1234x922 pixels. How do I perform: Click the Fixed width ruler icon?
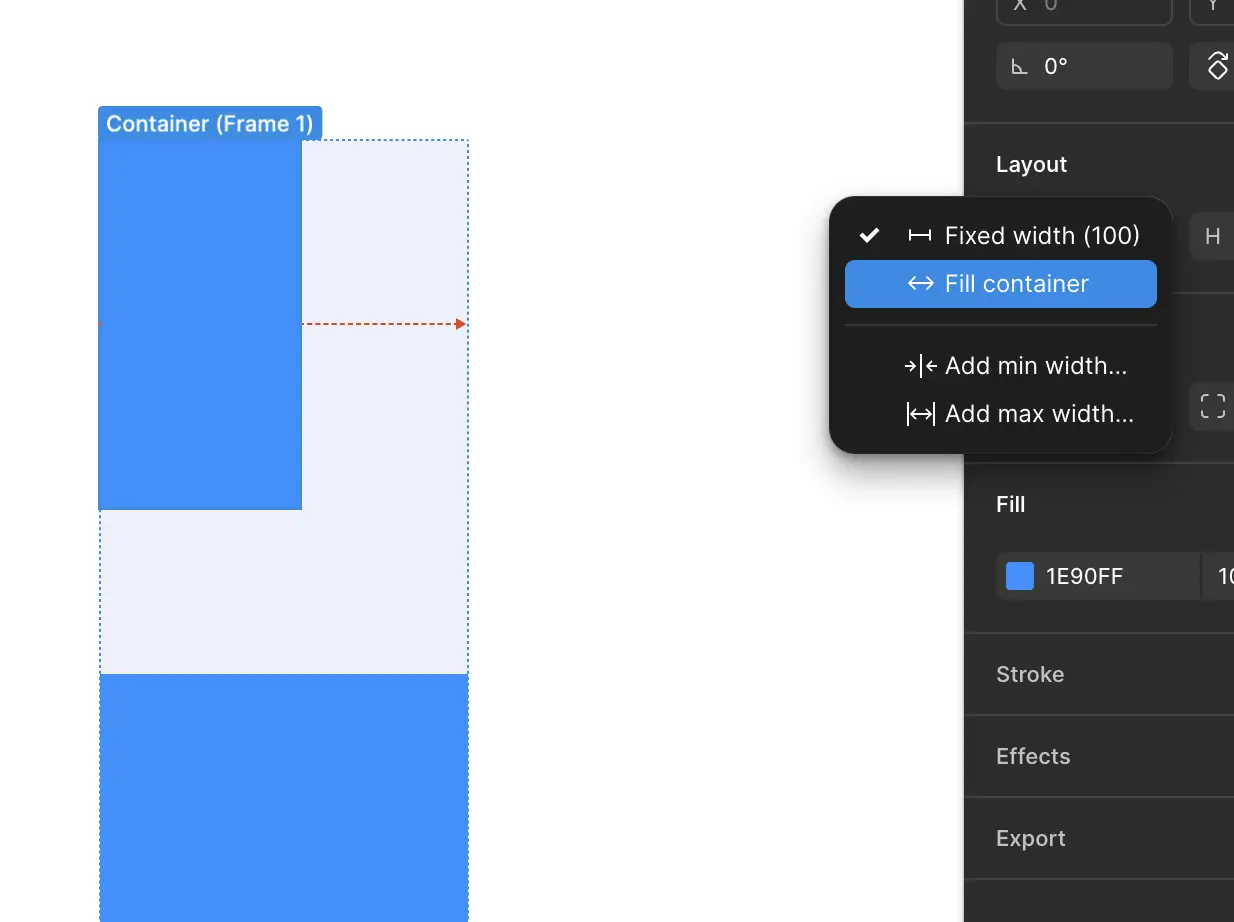919,236
